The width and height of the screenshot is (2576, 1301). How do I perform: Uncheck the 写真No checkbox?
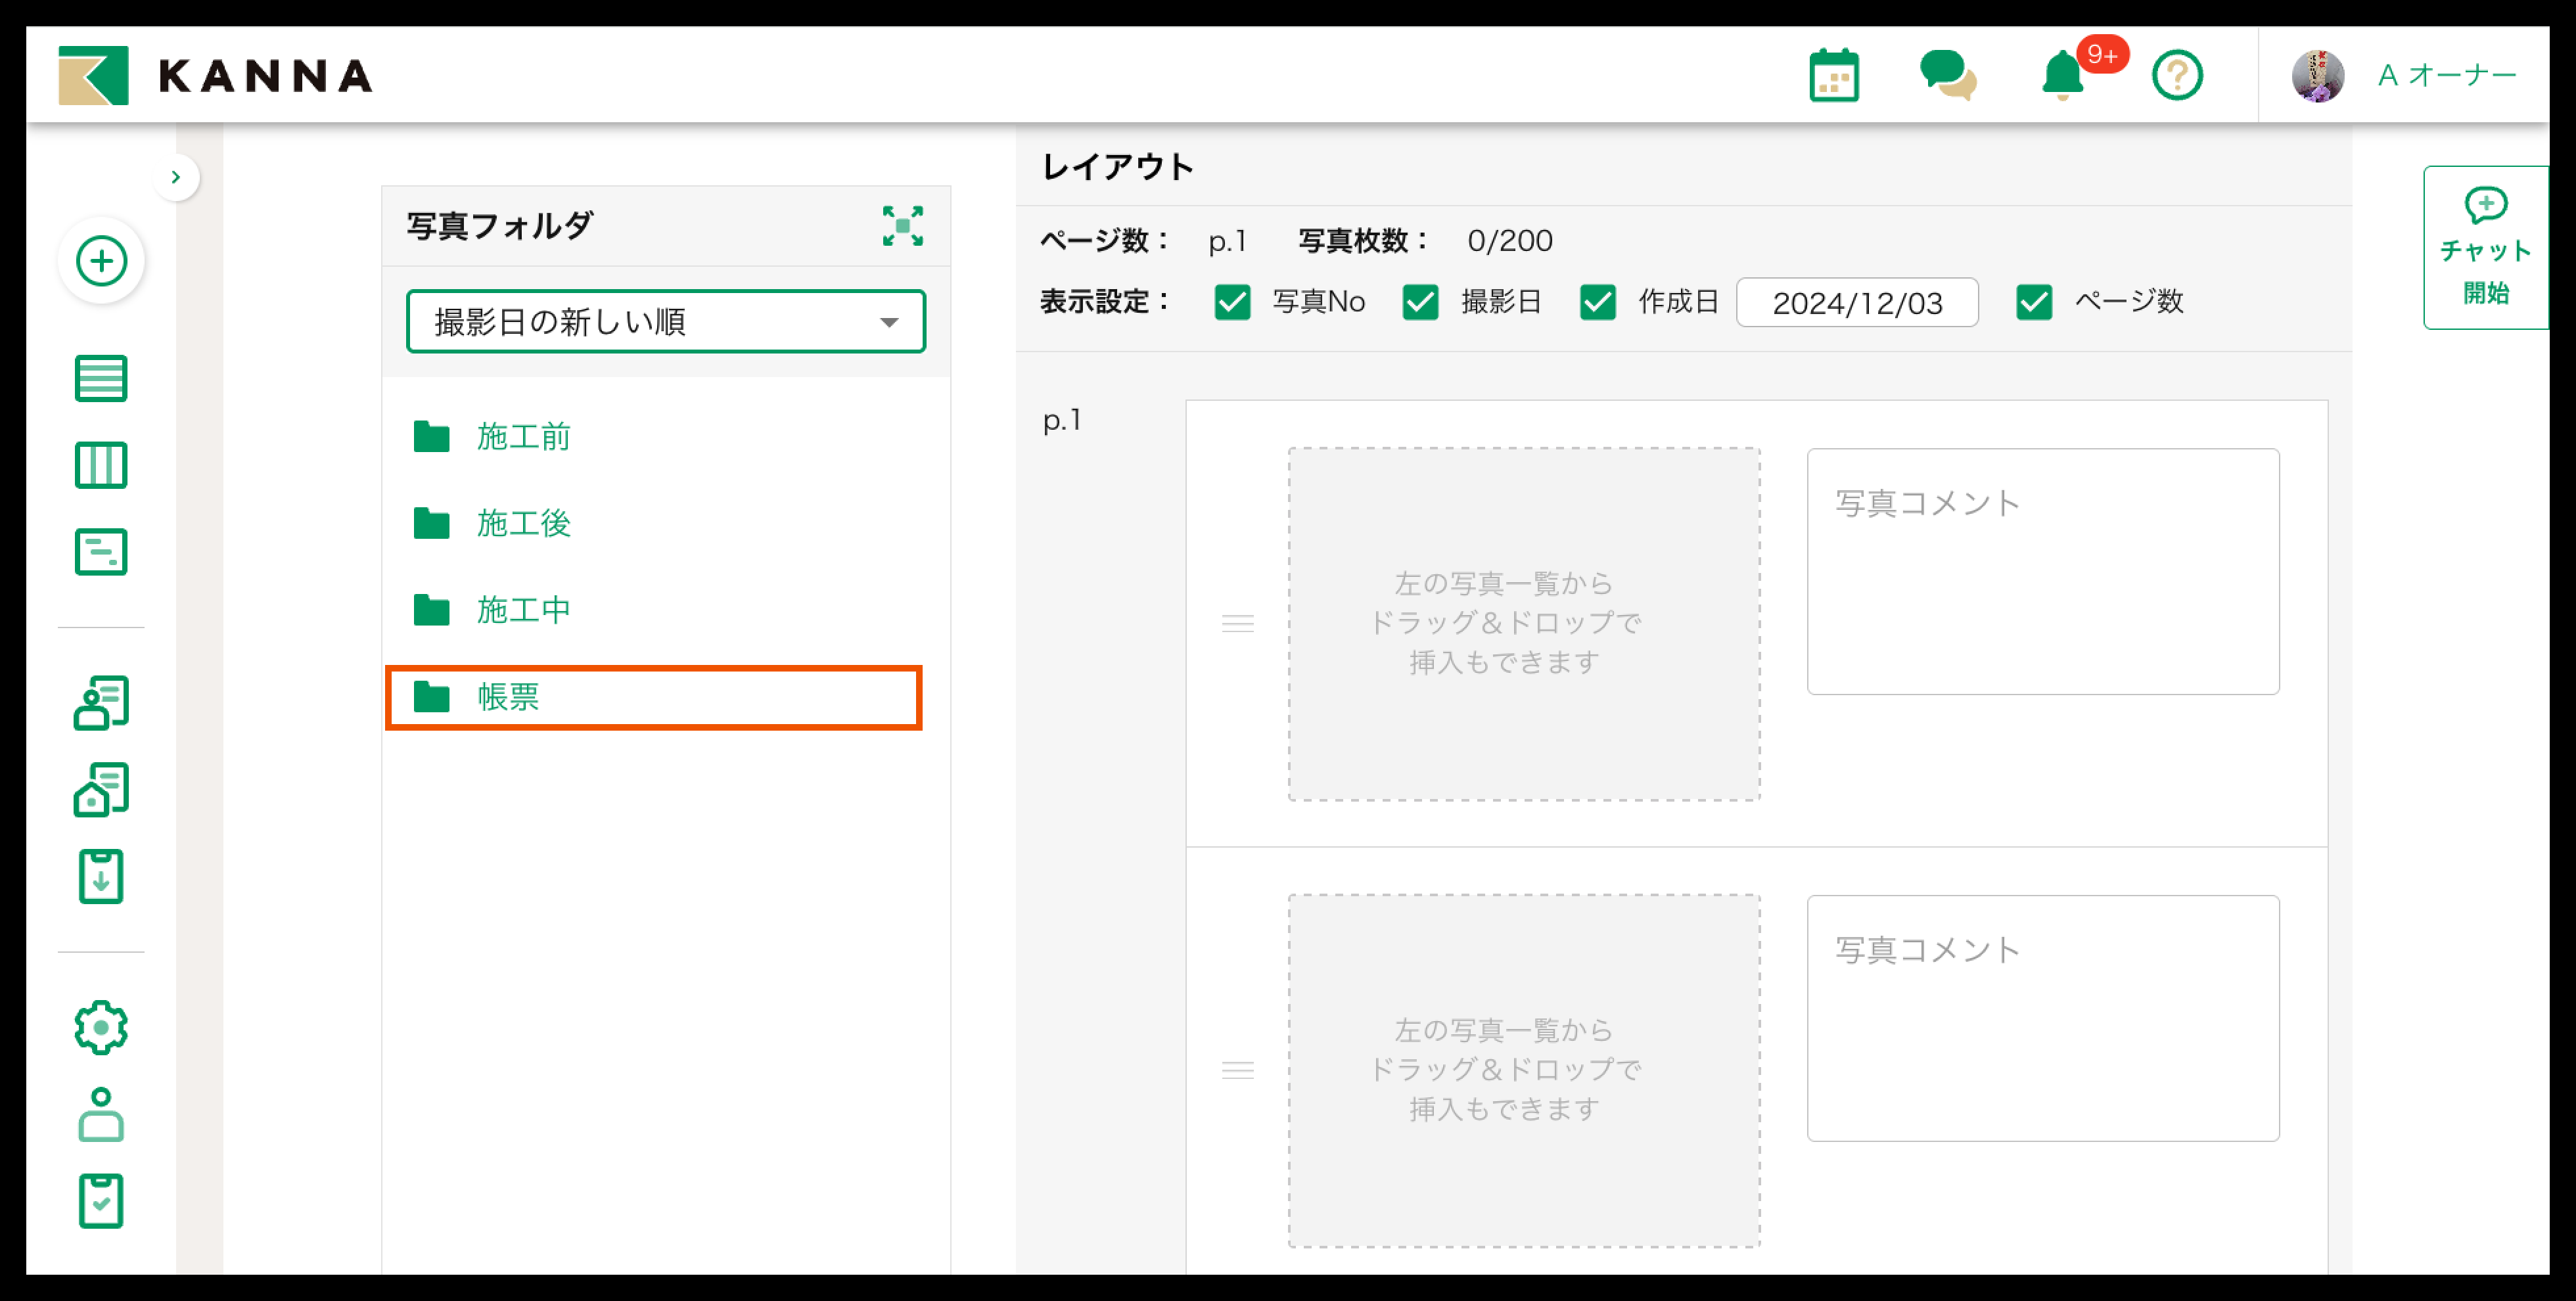click(1232, 302)
